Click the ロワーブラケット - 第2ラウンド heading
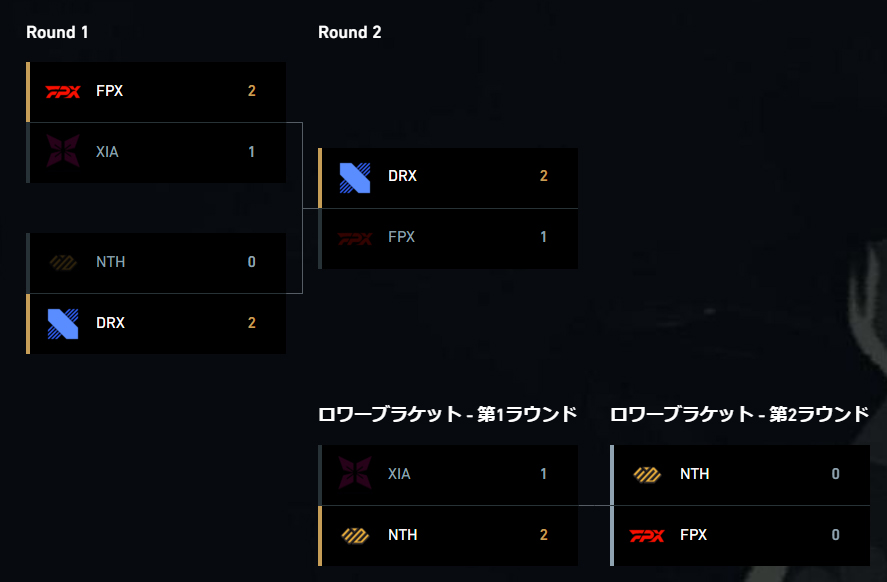 (x=739, y=414)
